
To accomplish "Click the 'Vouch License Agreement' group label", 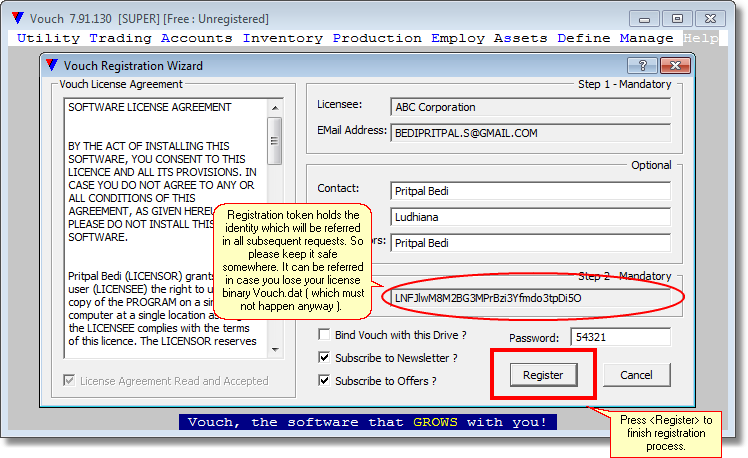I will (x=121, y=84).
